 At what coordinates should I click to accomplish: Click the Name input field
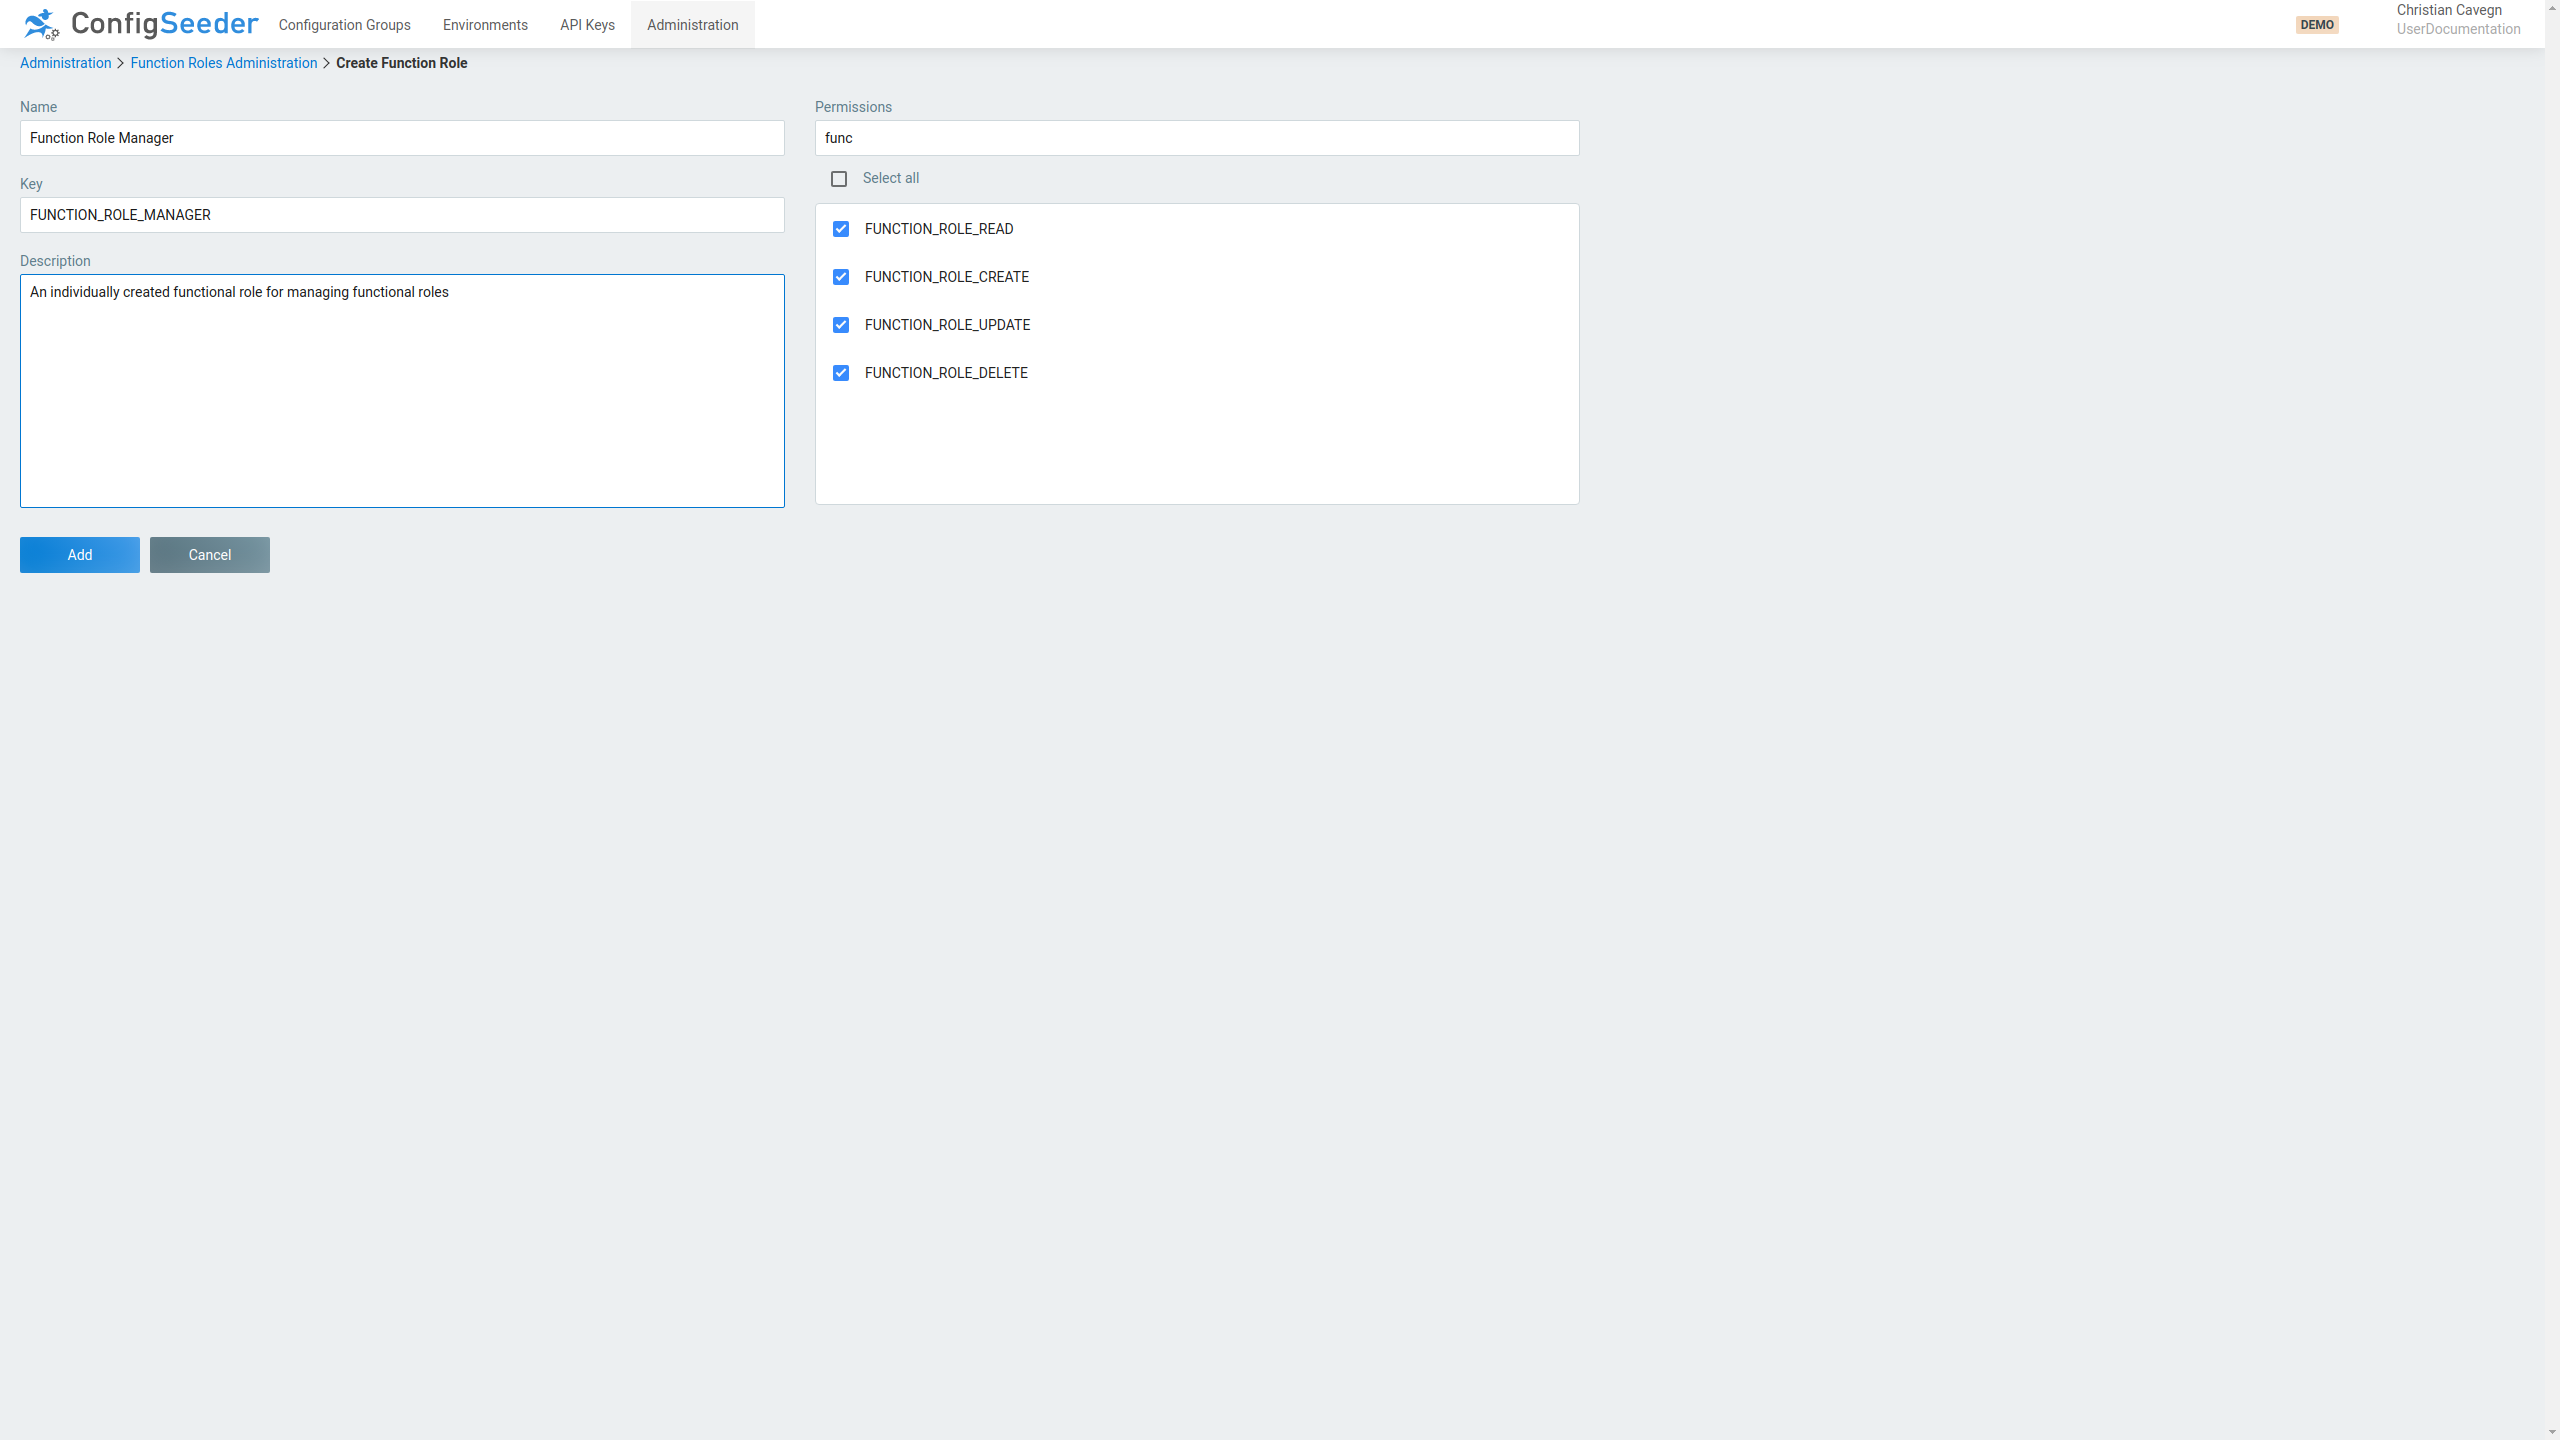(402, 138)
